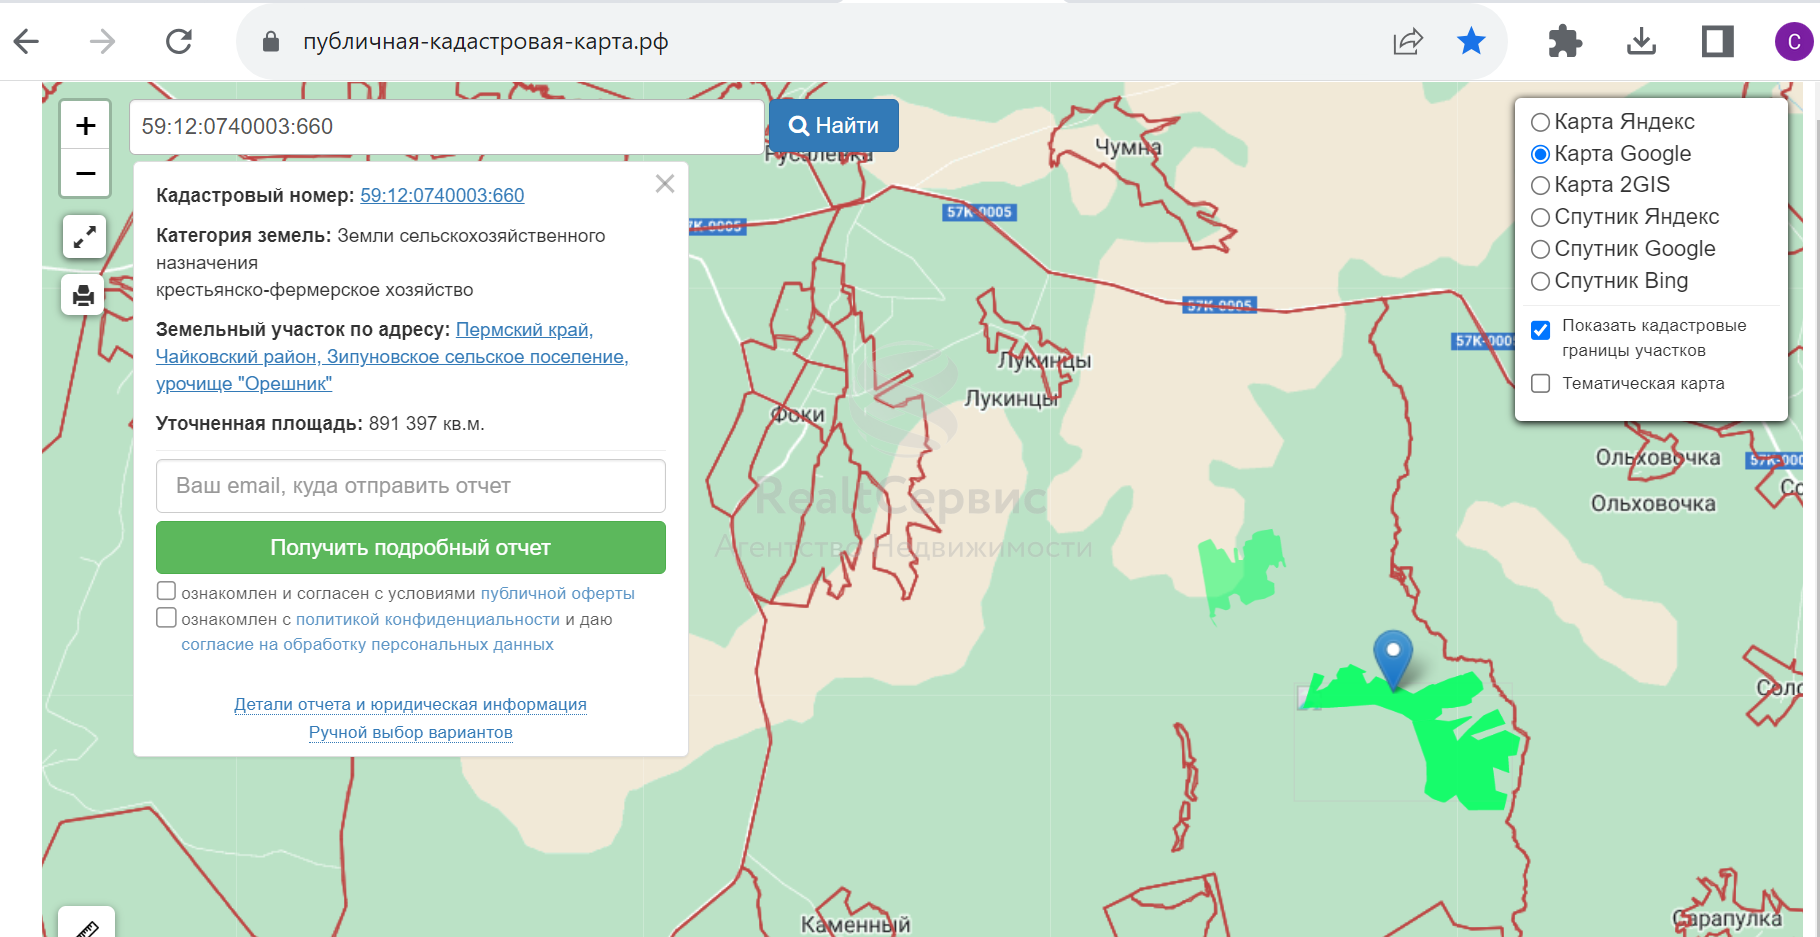Open cadastral number 59:12:0740003:660 link
Image resolution: width=1820 pixels, height=937 pixels.
pos(442,195)
